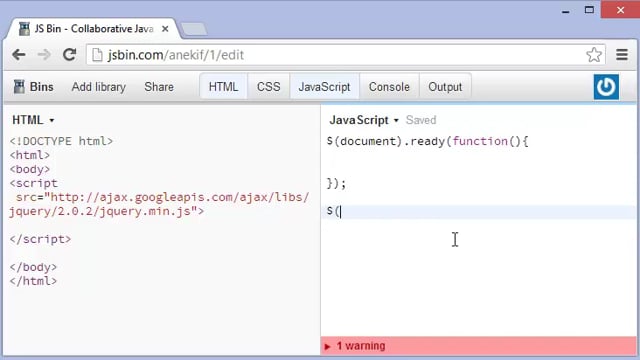Screen dimensions: 640x360
Task: Expand the HTML panel dropdown arrow
Action: click(x=52, y=121)
